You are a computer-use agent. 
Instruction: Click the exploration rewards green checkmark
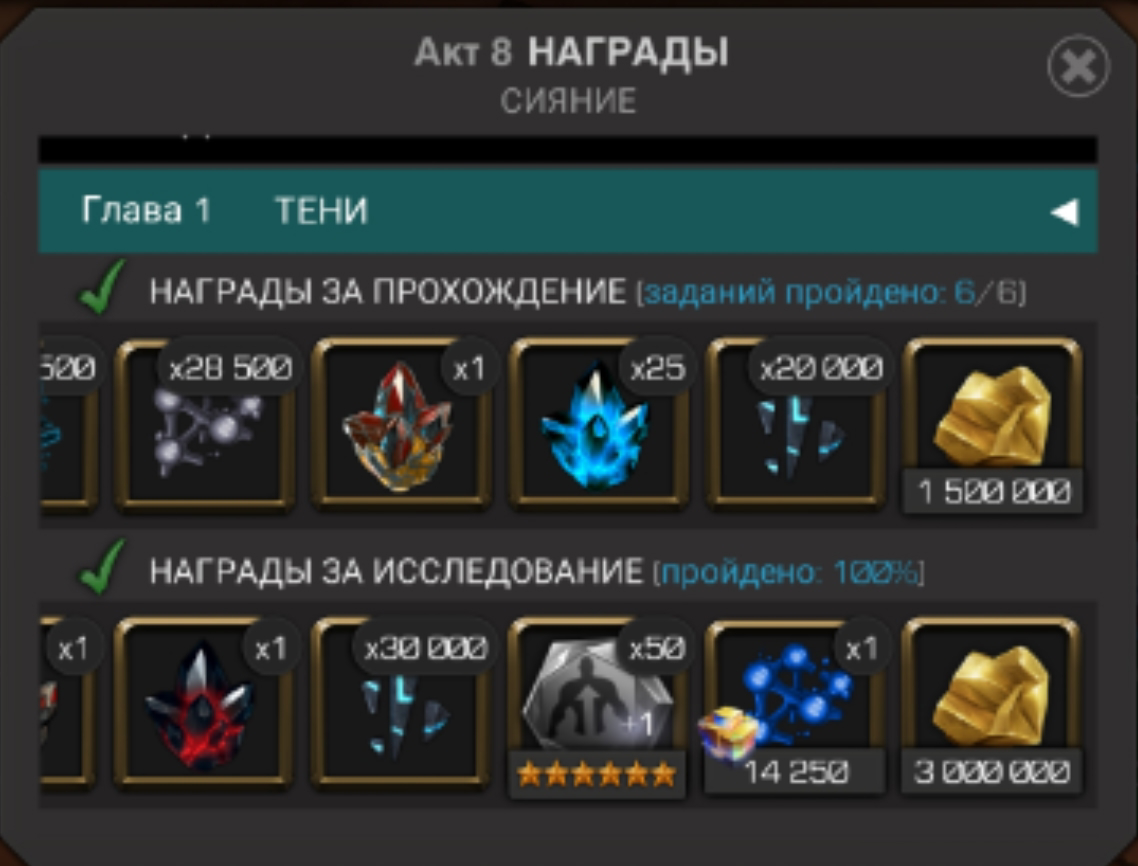click(102, 566)
